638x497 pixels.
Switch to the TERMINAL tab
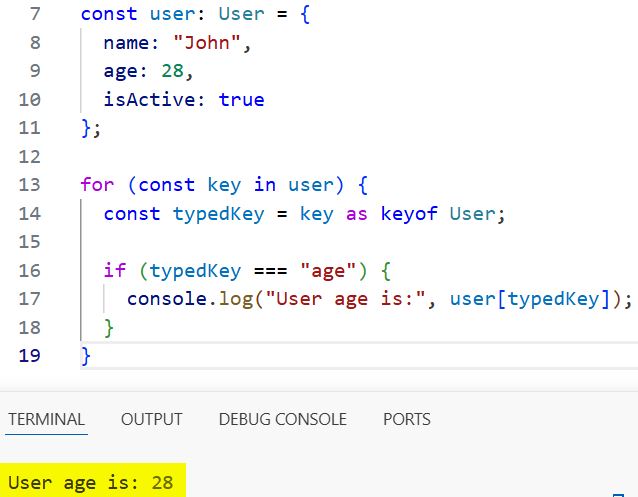coord(46,419)
